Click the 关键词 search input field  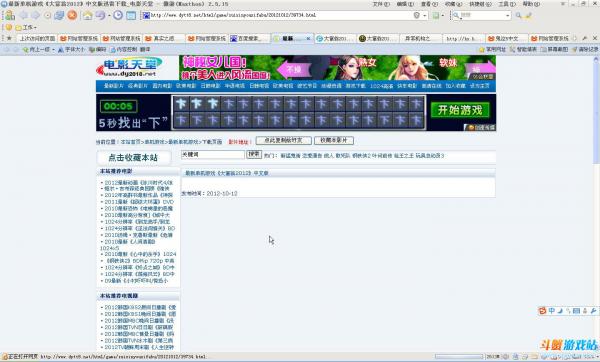point(213,155)
